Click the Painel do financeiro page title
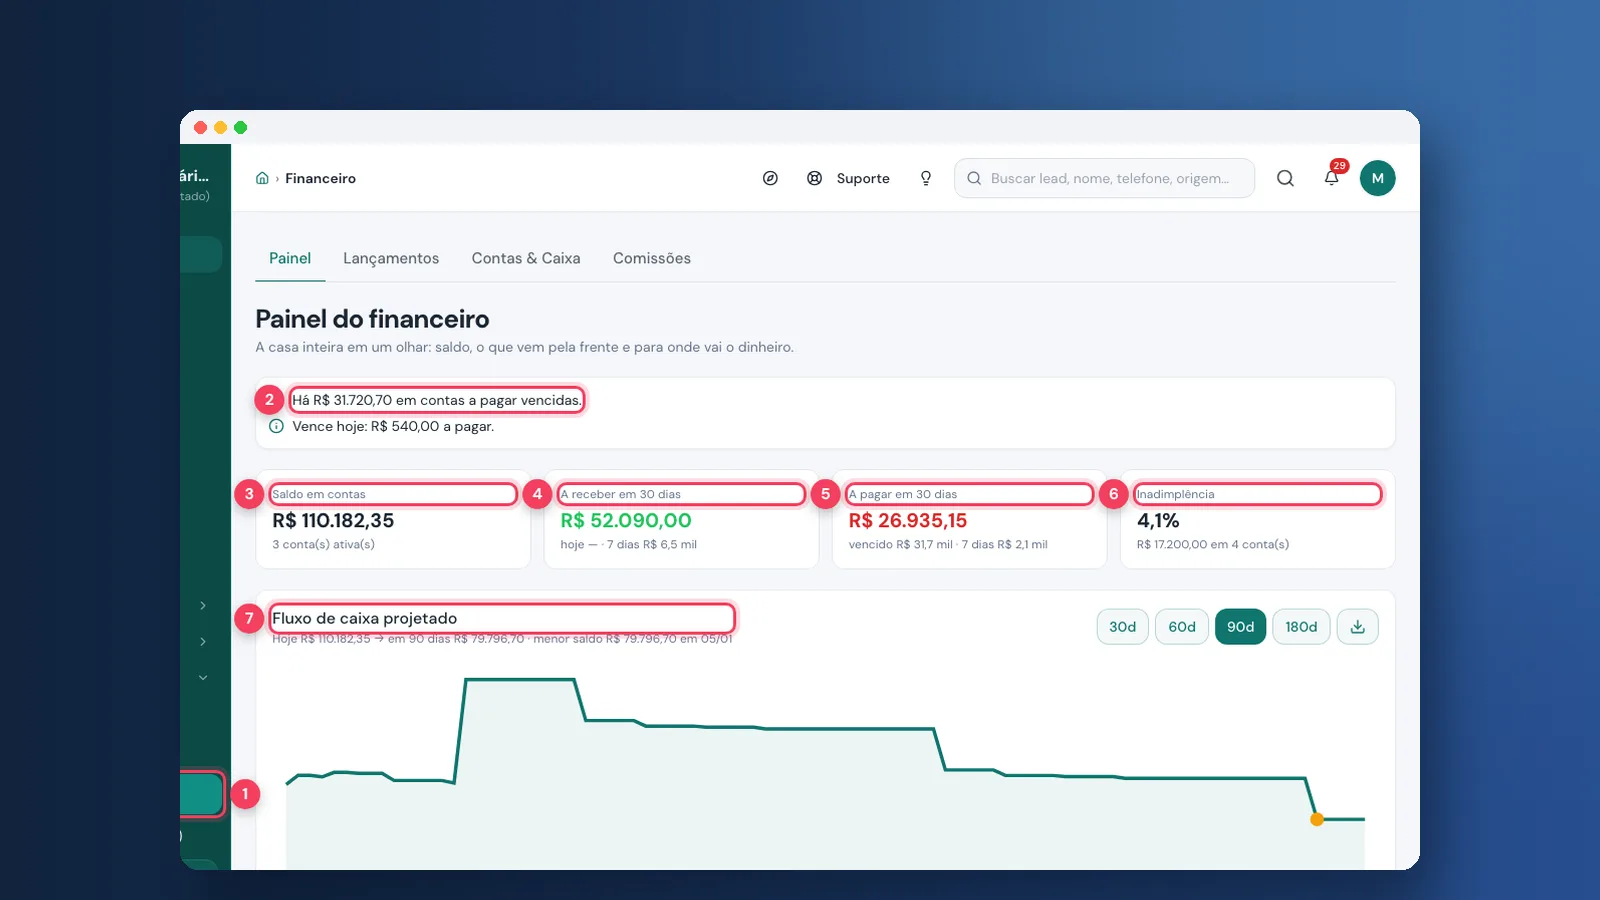1600x900 pixels. click(x=372, y=319)
